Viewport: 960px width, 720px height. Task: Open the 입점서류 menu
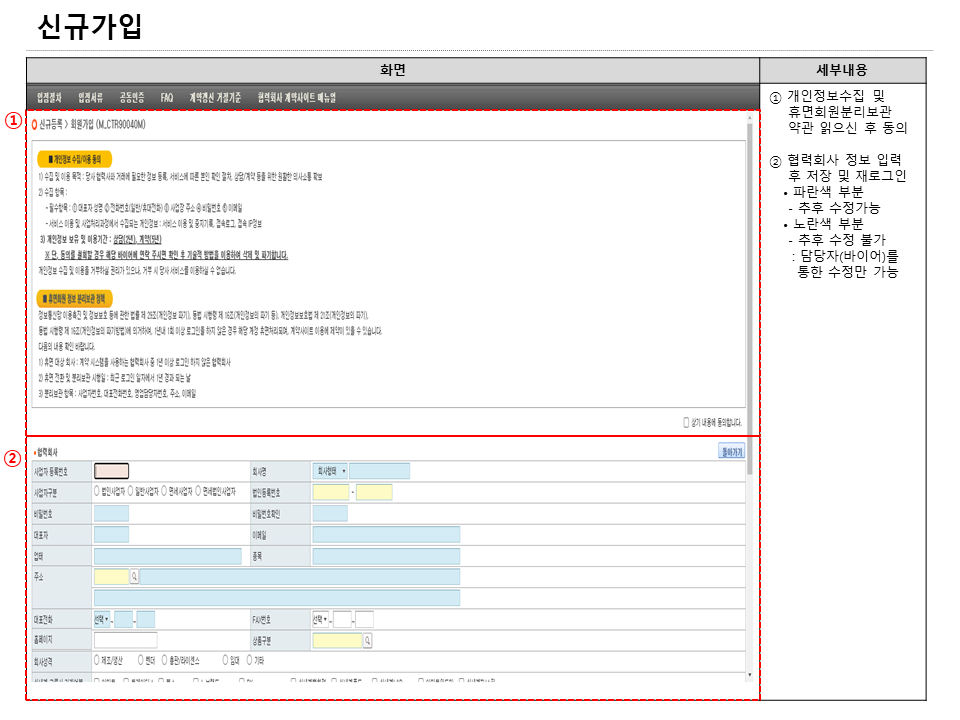[91, 98]
